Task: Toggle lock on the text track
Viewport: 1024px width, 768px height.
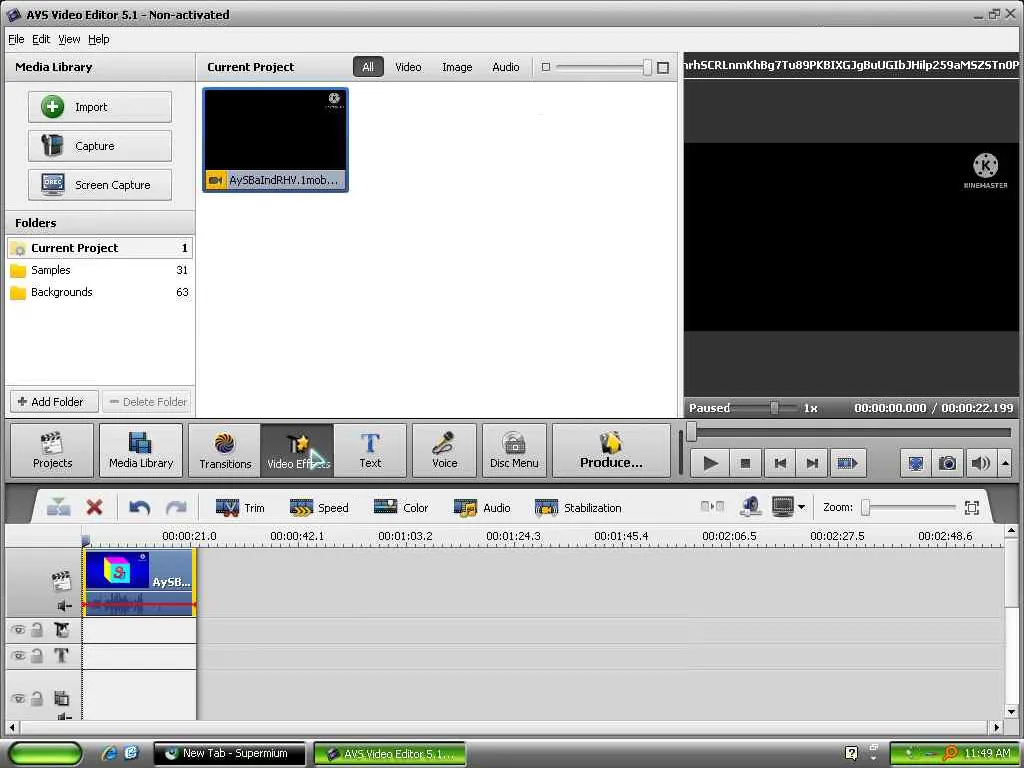Action: 37,656
